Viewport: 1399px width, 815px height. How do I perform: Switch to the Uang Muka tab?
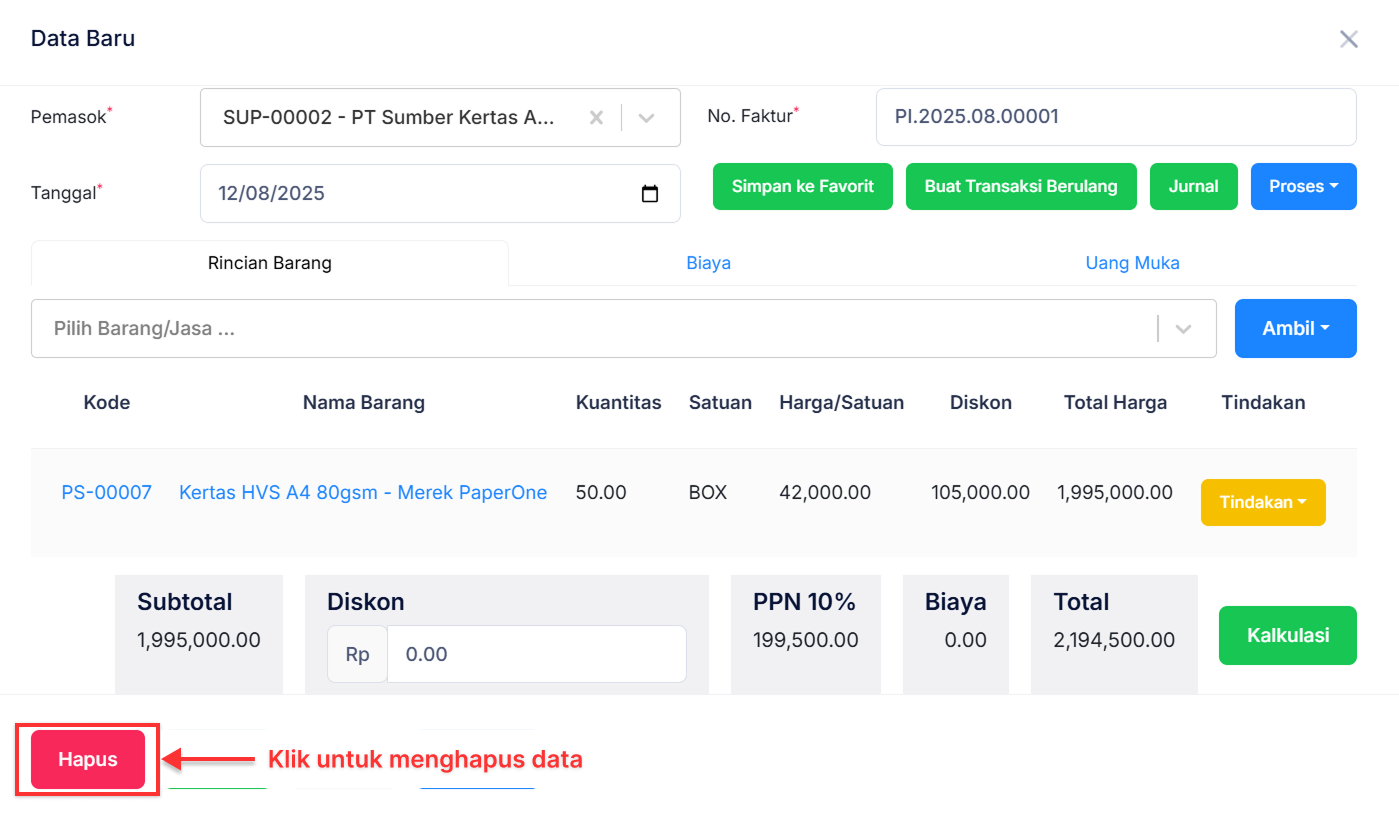click(x=1132, y=262)
